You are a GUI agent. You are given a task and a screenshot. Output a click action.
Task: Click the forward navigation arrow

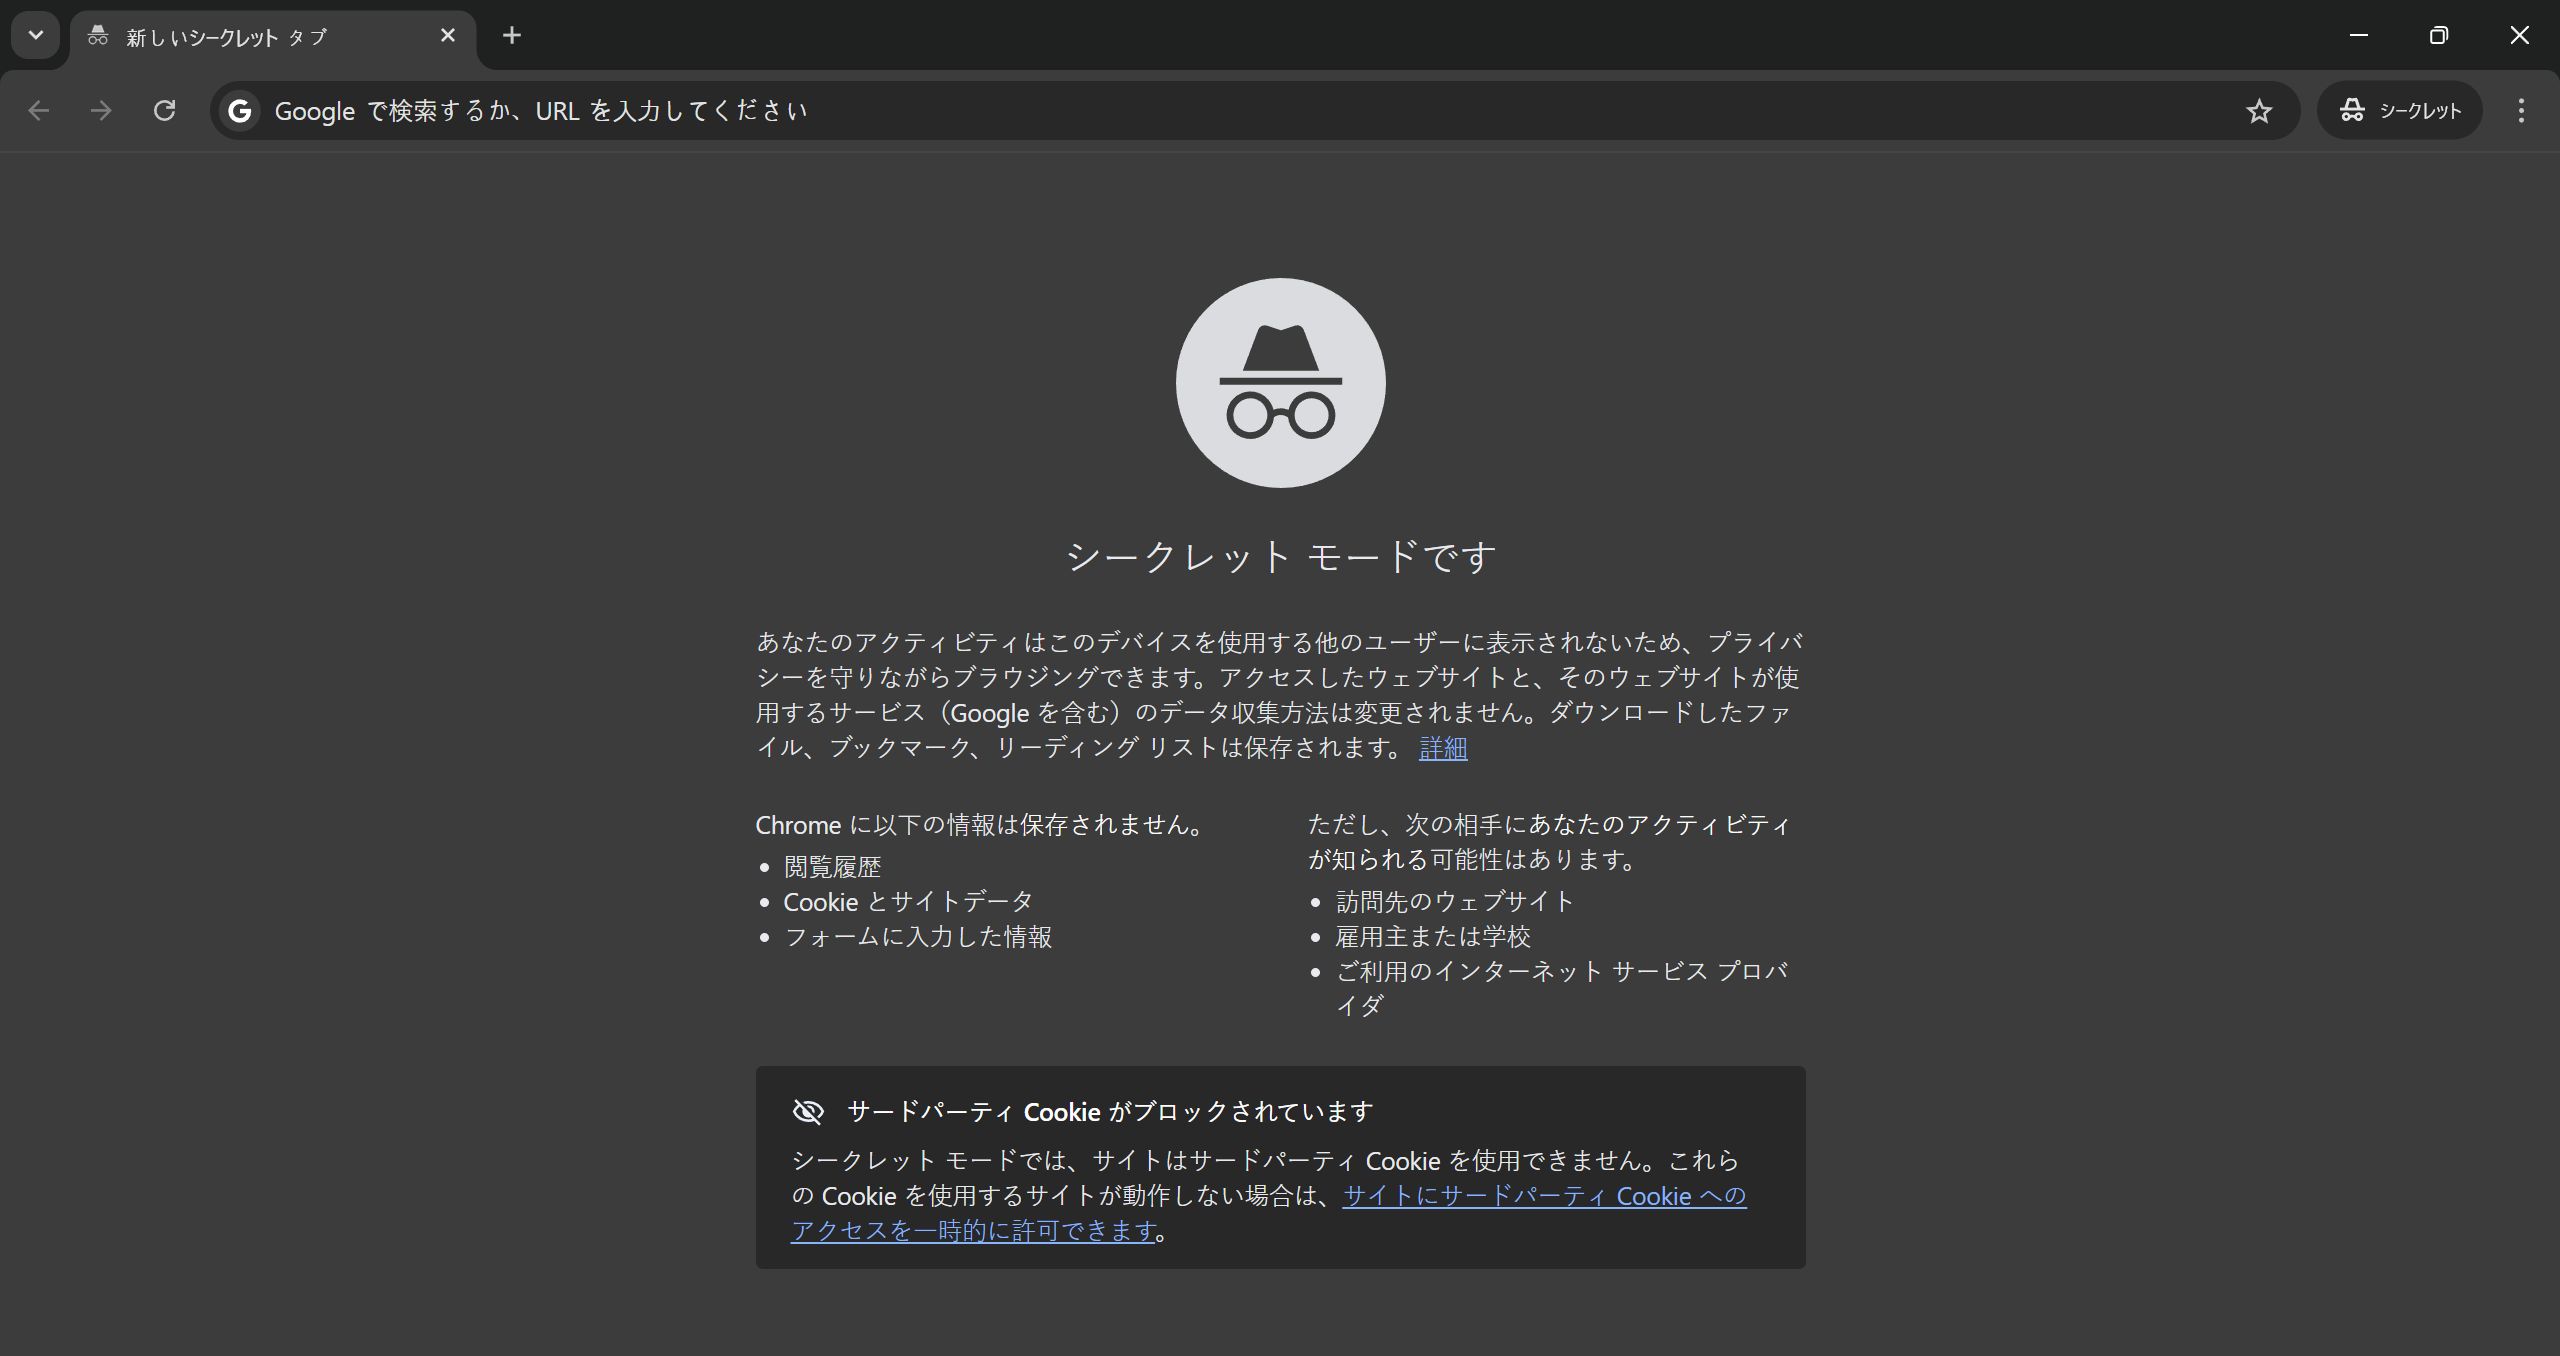pyautogui.click(x=101, y=110)
